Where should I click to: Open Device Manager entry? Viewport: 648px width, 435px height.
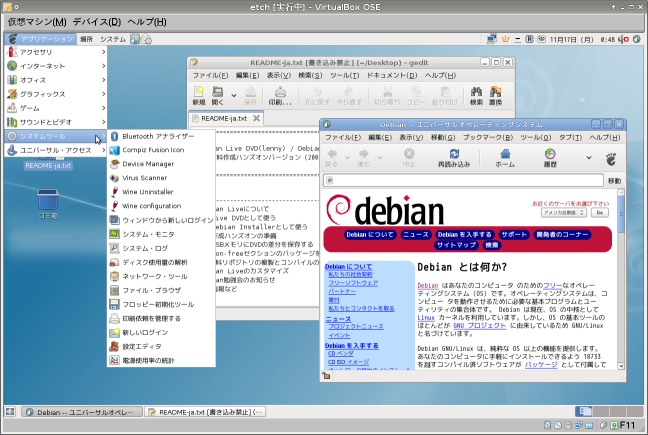161,164
